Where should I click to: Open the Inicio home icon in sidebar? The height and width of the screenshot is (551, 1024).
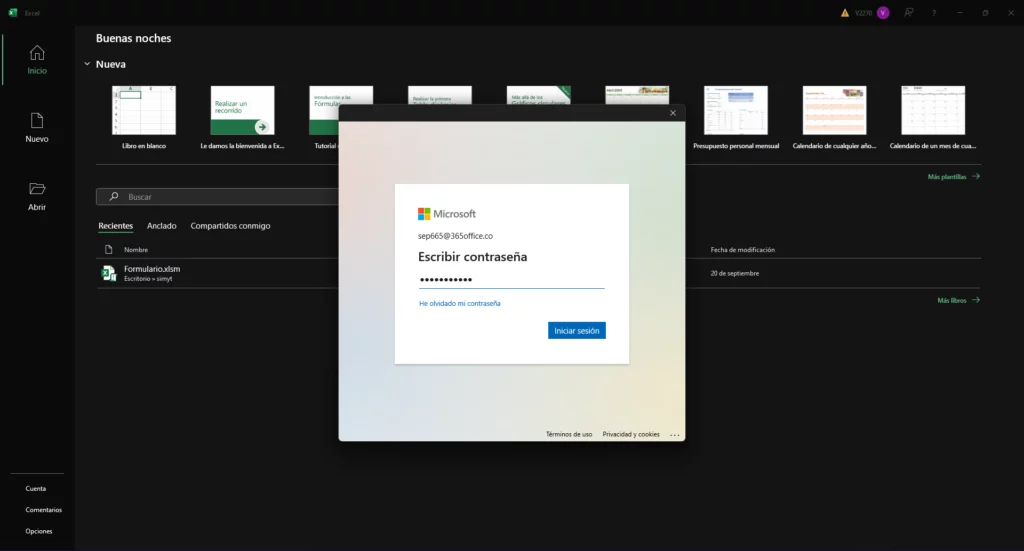pos(37,53)
